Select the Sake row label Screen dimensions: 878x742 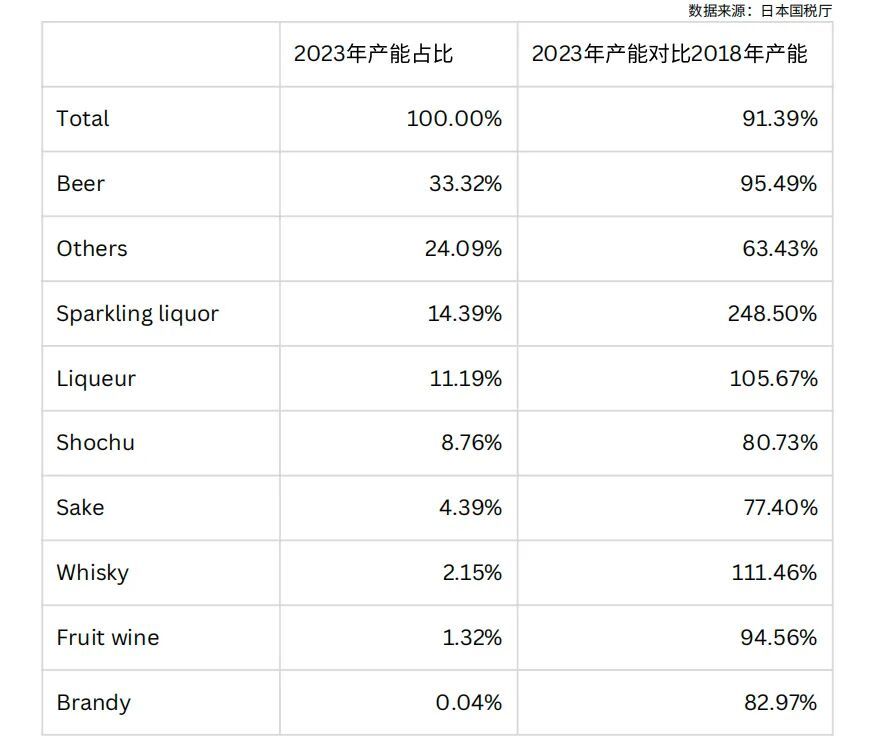80,507
